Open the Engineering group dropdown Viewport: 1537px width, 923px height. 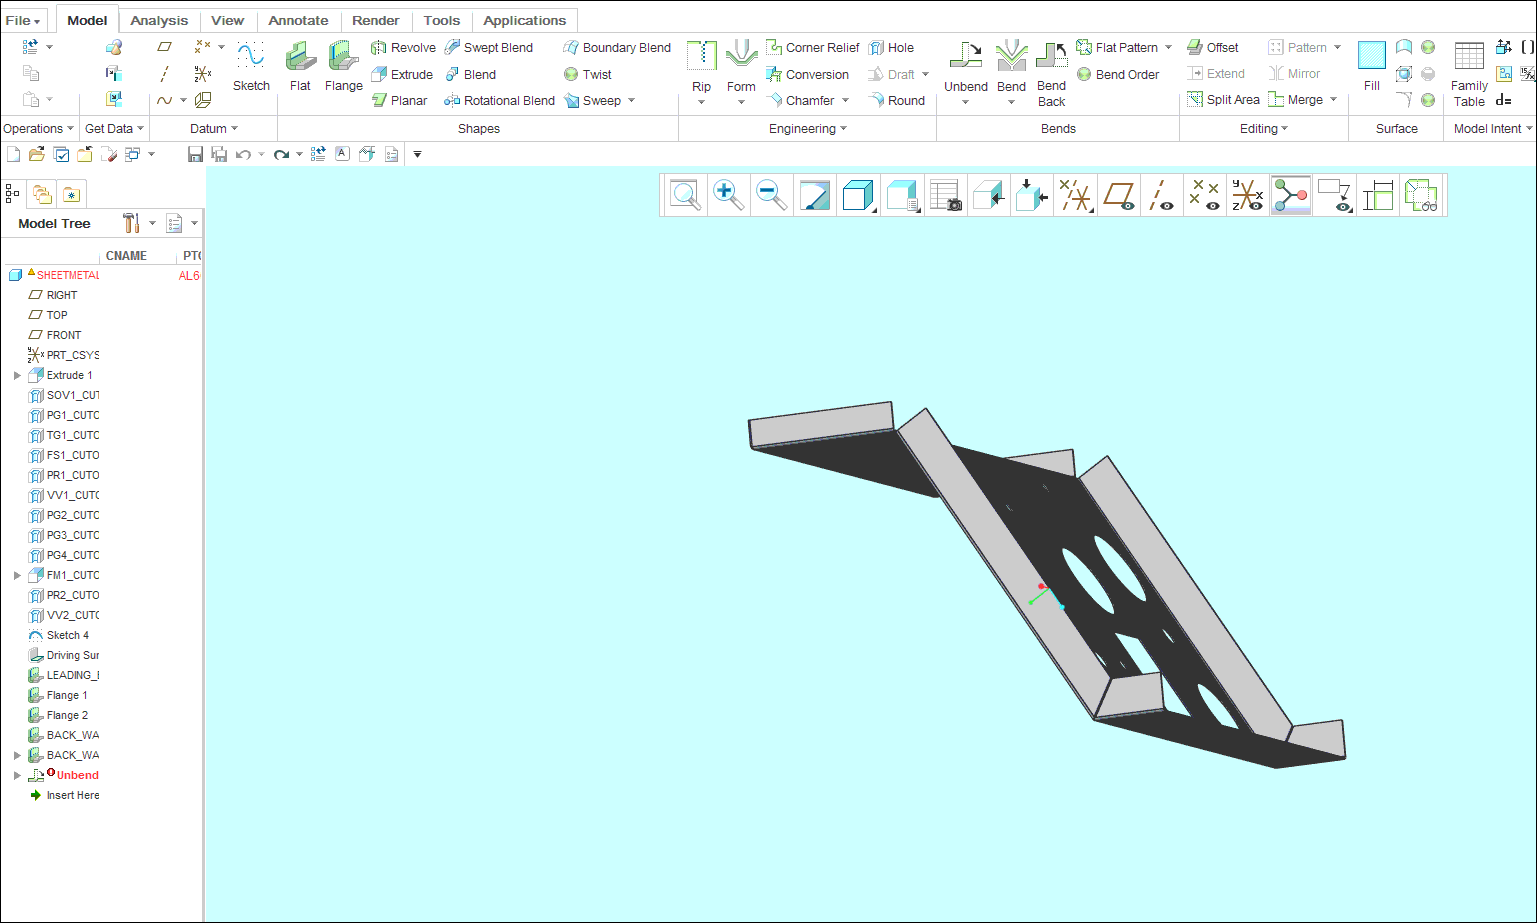[x=808, y=128]
